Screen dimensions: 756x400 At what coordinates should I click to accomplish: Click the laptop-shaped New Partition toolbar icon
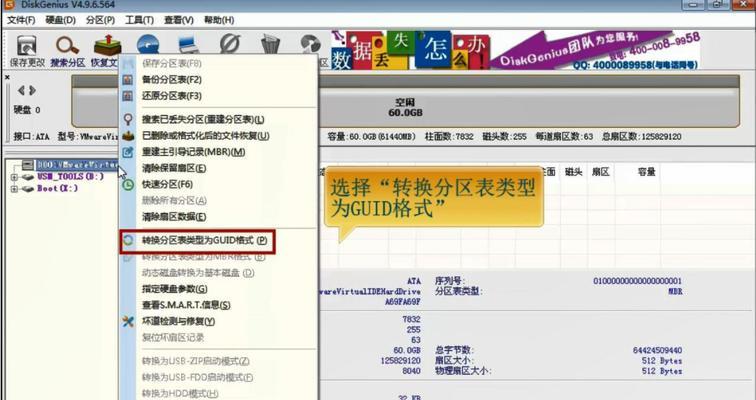(x=188, y=44)
